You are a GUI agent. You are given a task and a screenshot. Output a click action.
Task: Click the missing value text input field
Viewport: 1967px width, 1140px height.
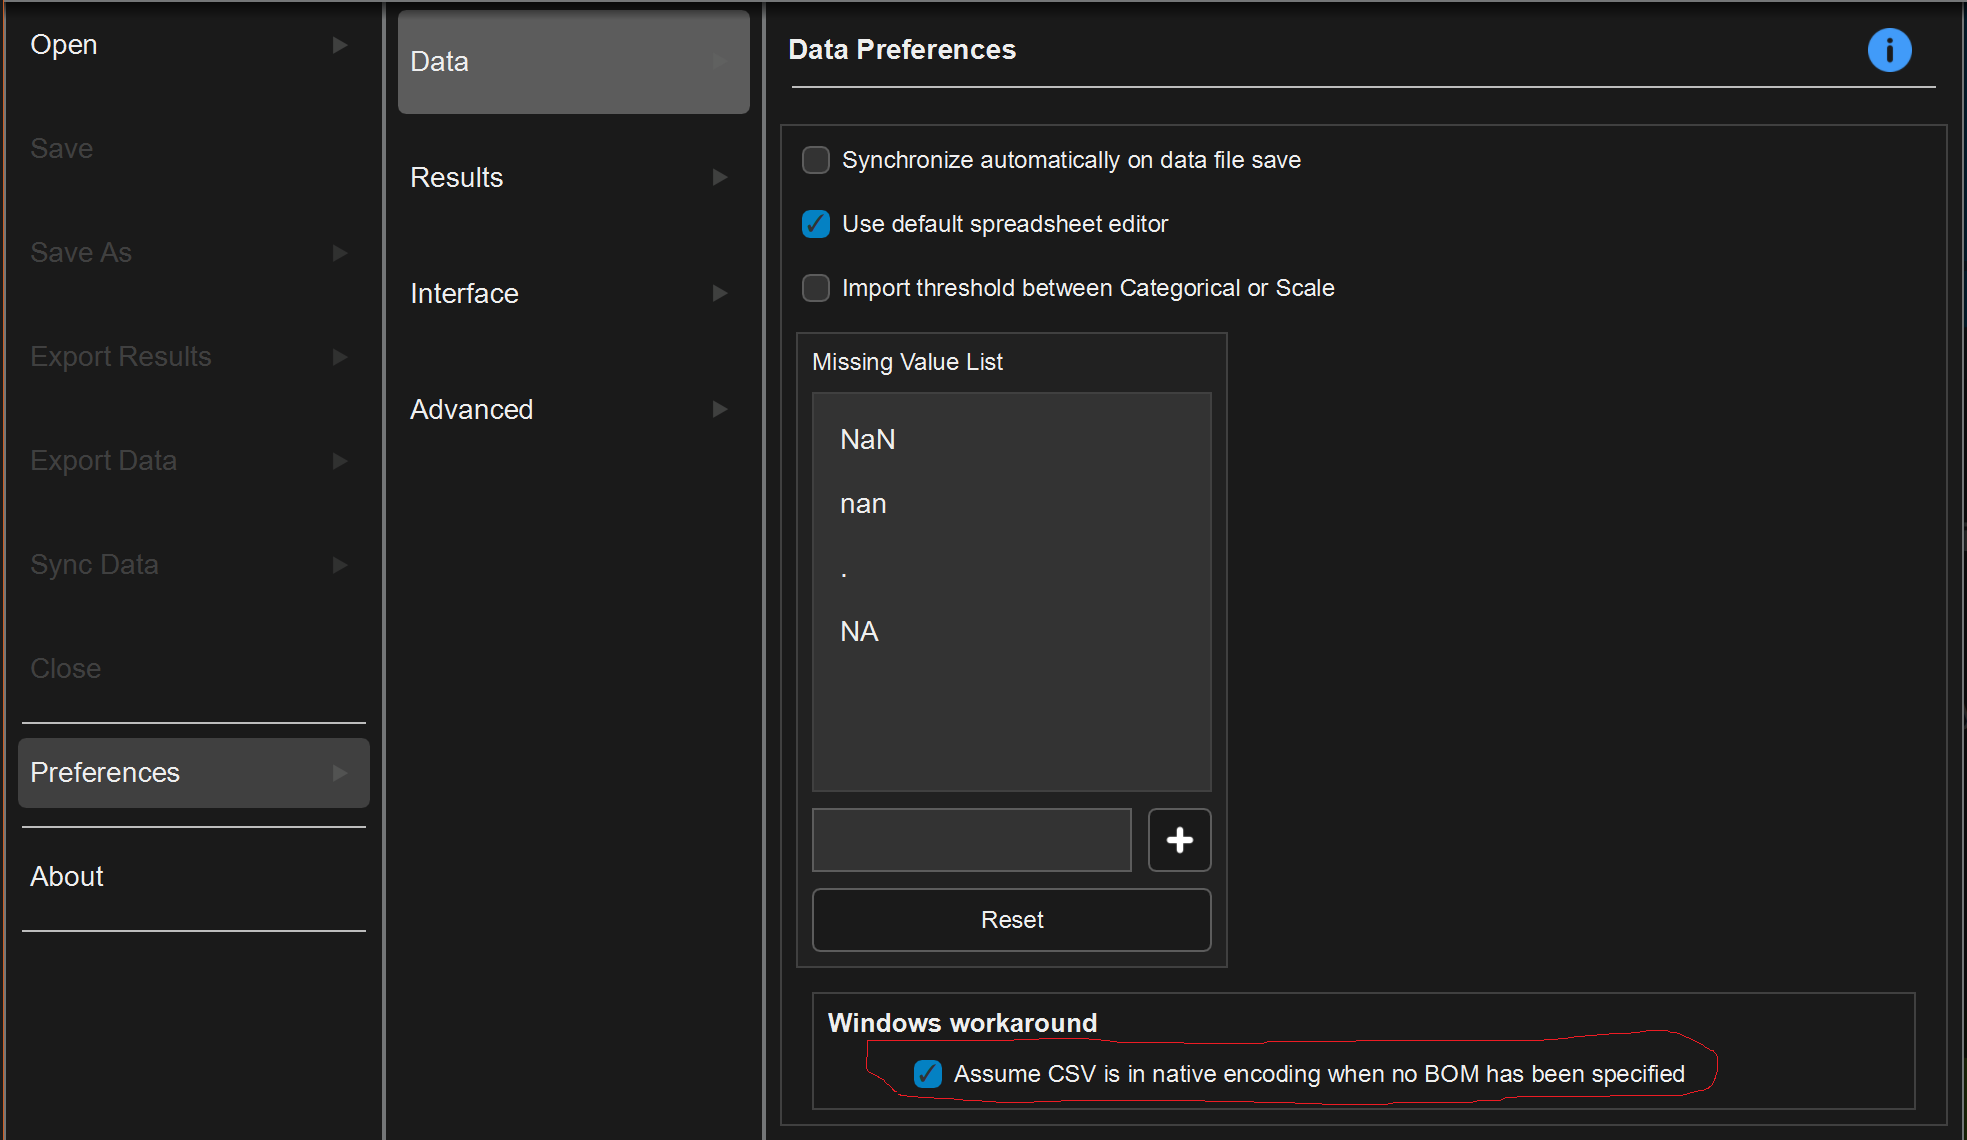pos(971,840)
